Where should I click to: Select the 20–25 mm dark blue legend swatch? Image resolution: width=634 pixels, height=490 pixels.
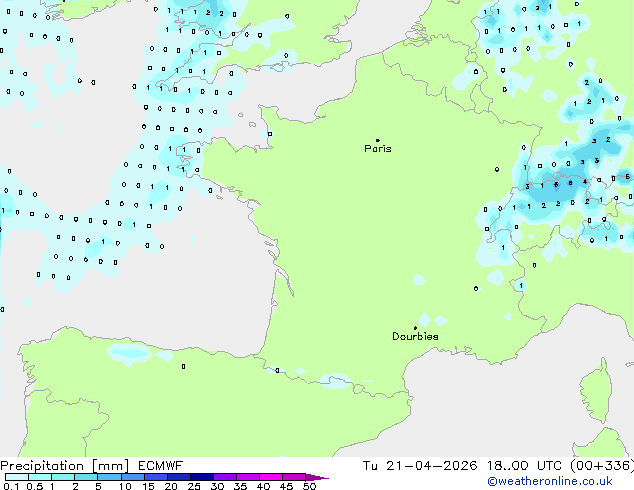click(178, 477)
